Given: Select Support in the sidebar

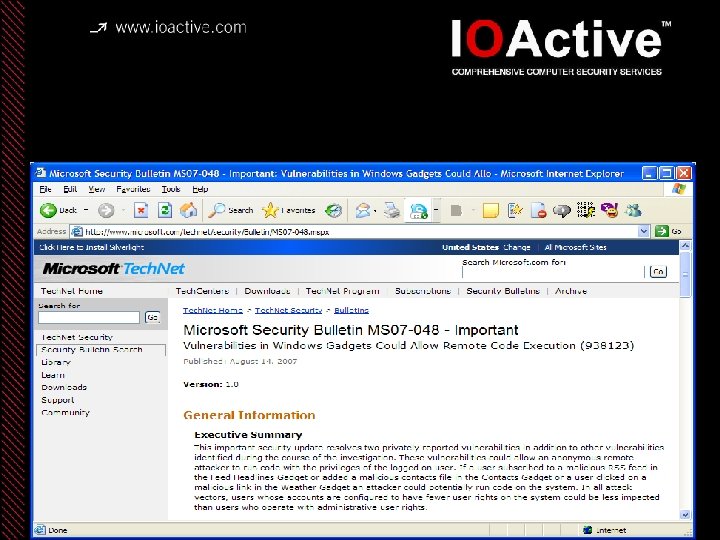Looking at the screenshot, I should tap(57, 400).
